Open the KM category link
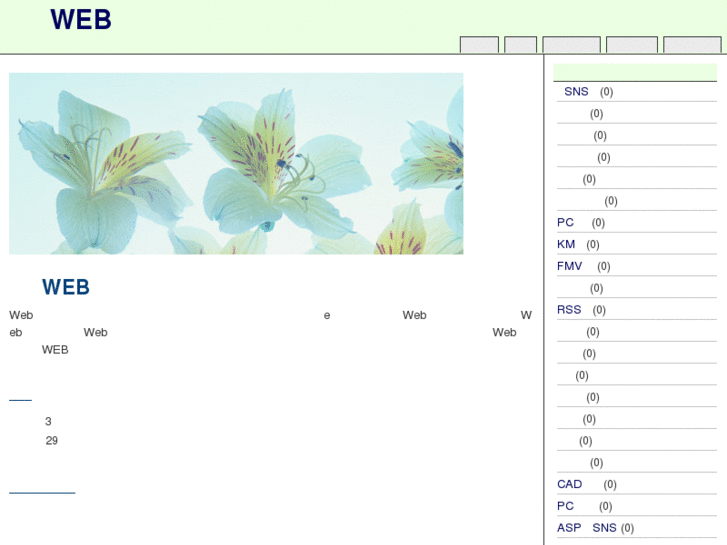Viewport: 727px width, 545px height. point(566,244)
